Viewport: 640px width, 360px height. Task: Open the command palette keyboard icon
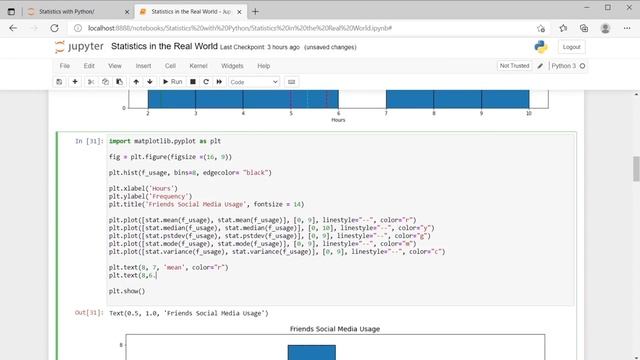coord(291,82)
